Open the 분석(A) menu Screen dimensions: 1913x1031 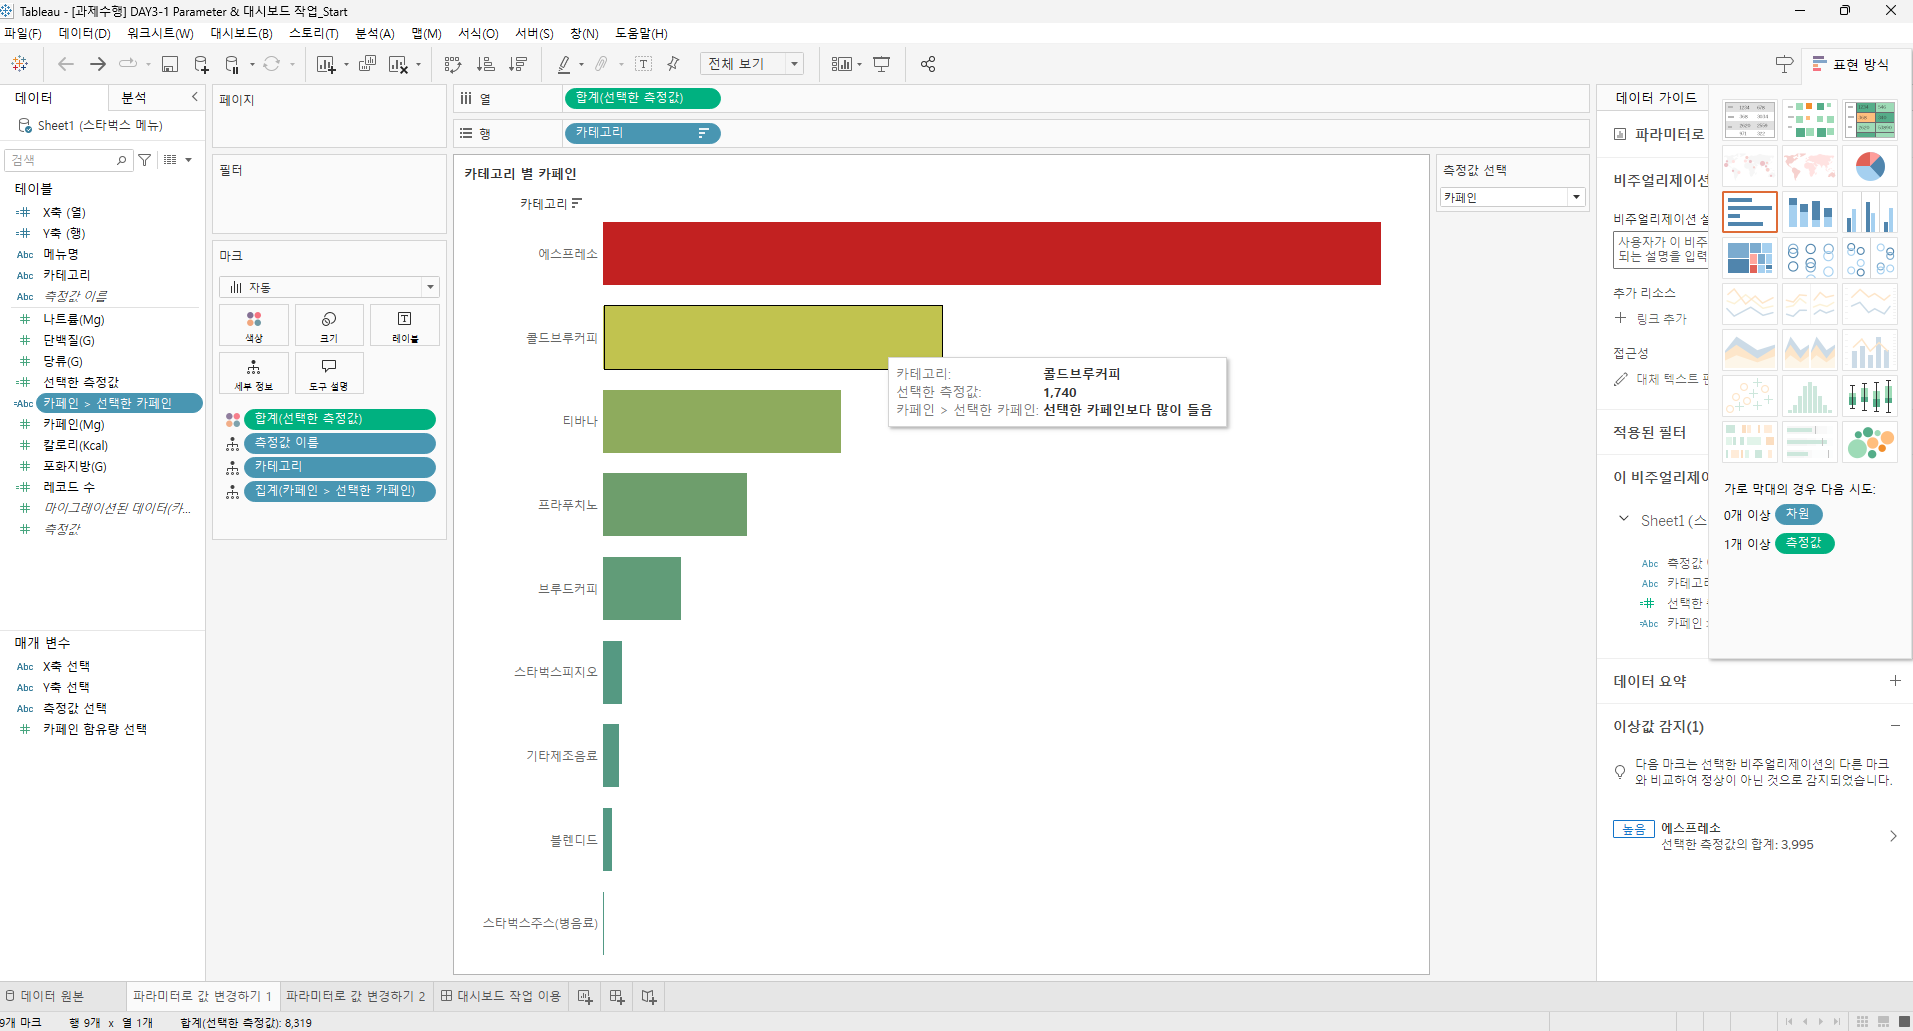pyautogui.click(x=375, y=34)
